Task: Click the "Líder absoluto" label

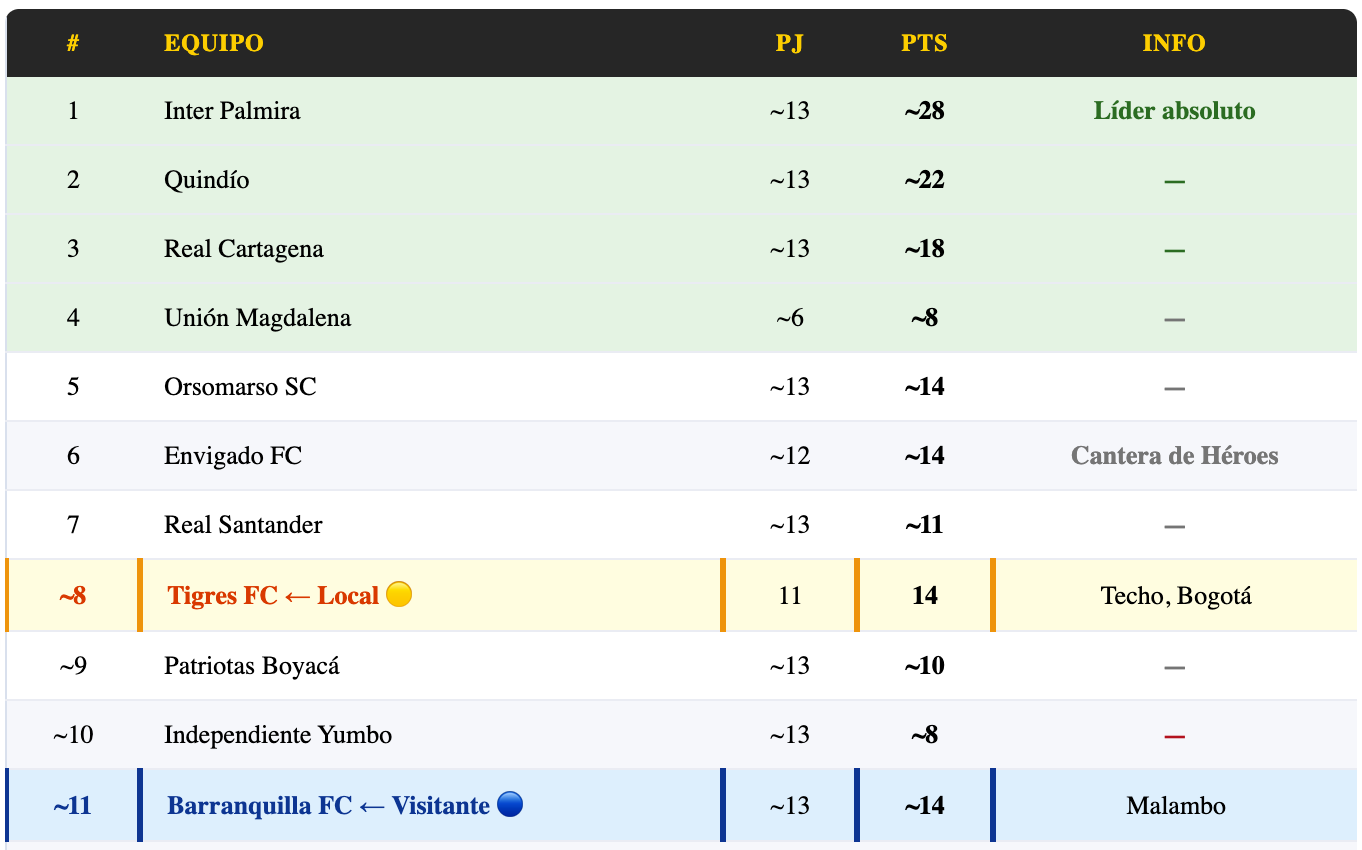Action: pyautogui.click(x=1174, y=111)
